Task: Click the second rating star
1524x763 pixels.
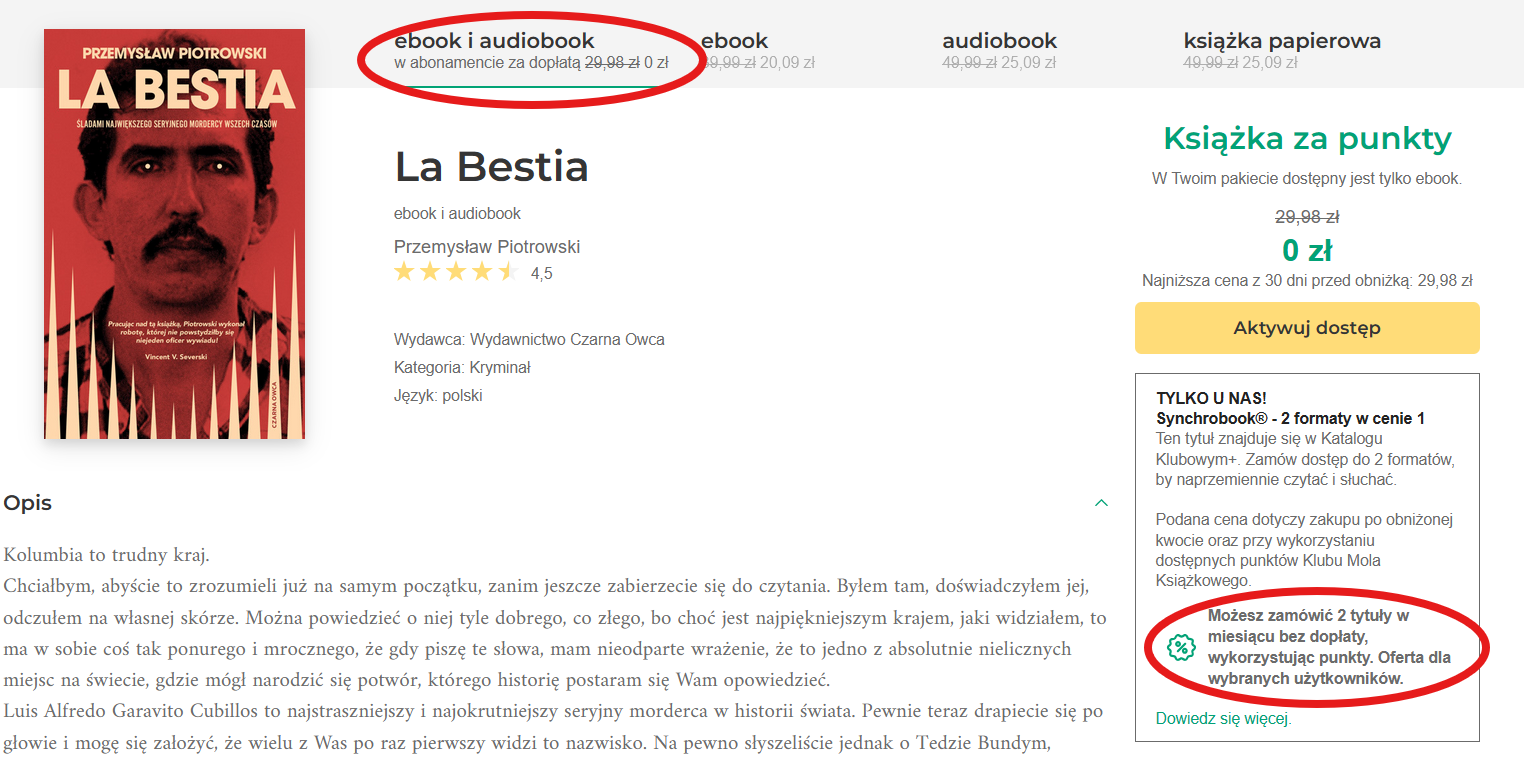Action: click(430, 272)
